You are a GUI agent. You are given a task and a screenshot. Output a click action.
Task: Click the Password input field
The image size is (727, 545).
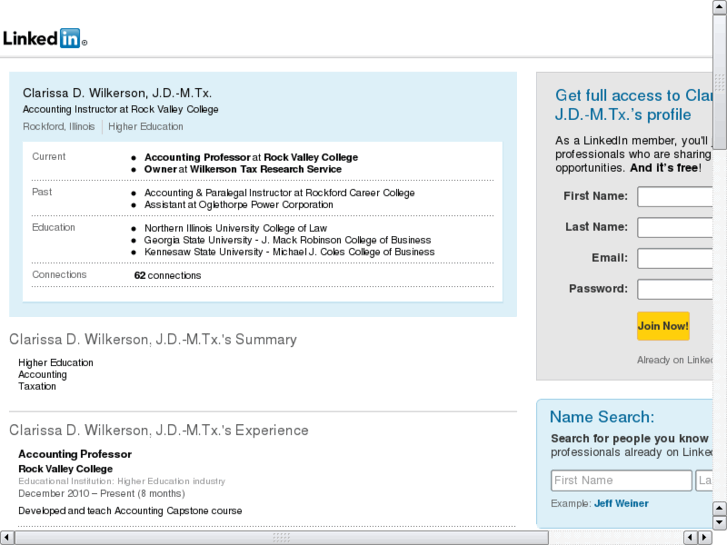tap(675, 289)
